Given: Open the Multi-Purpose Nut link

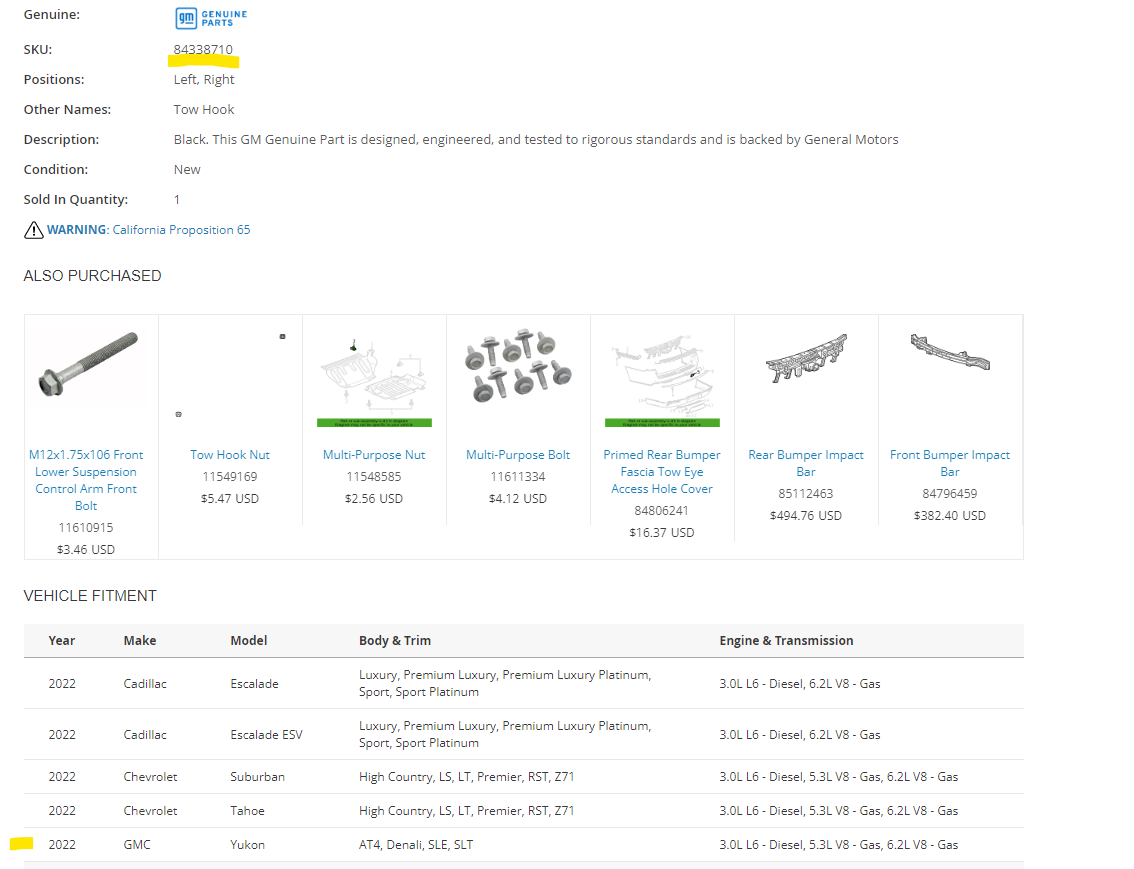Looking at the screenshot, I should pyautogui.click(x=374, y=455).
